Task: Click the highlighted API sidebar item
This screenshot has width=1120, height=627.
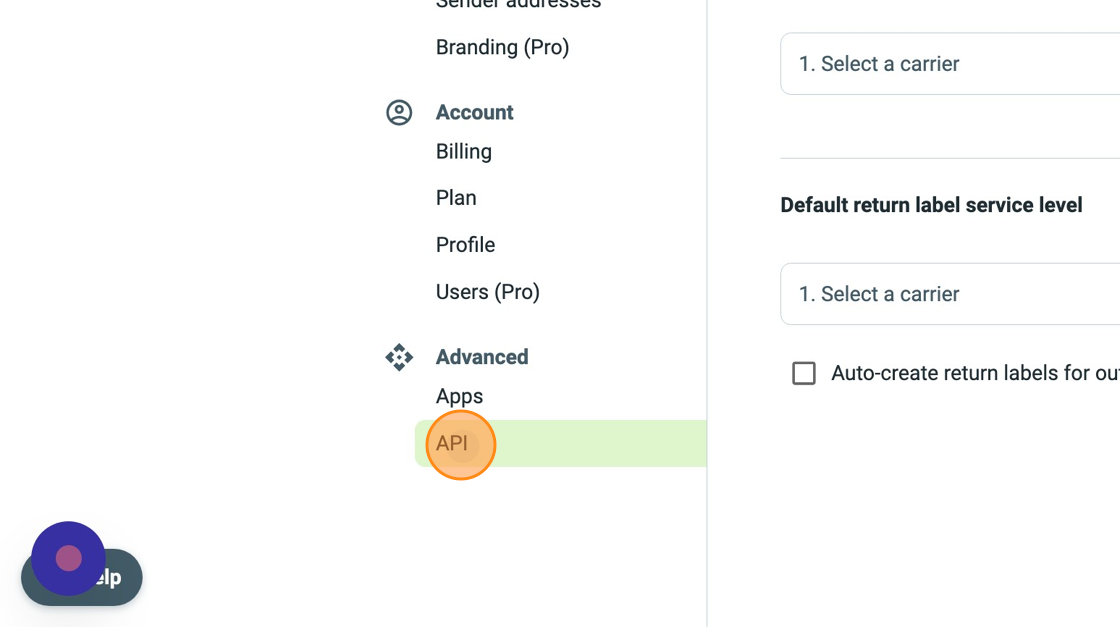Action: coord(457,443)
